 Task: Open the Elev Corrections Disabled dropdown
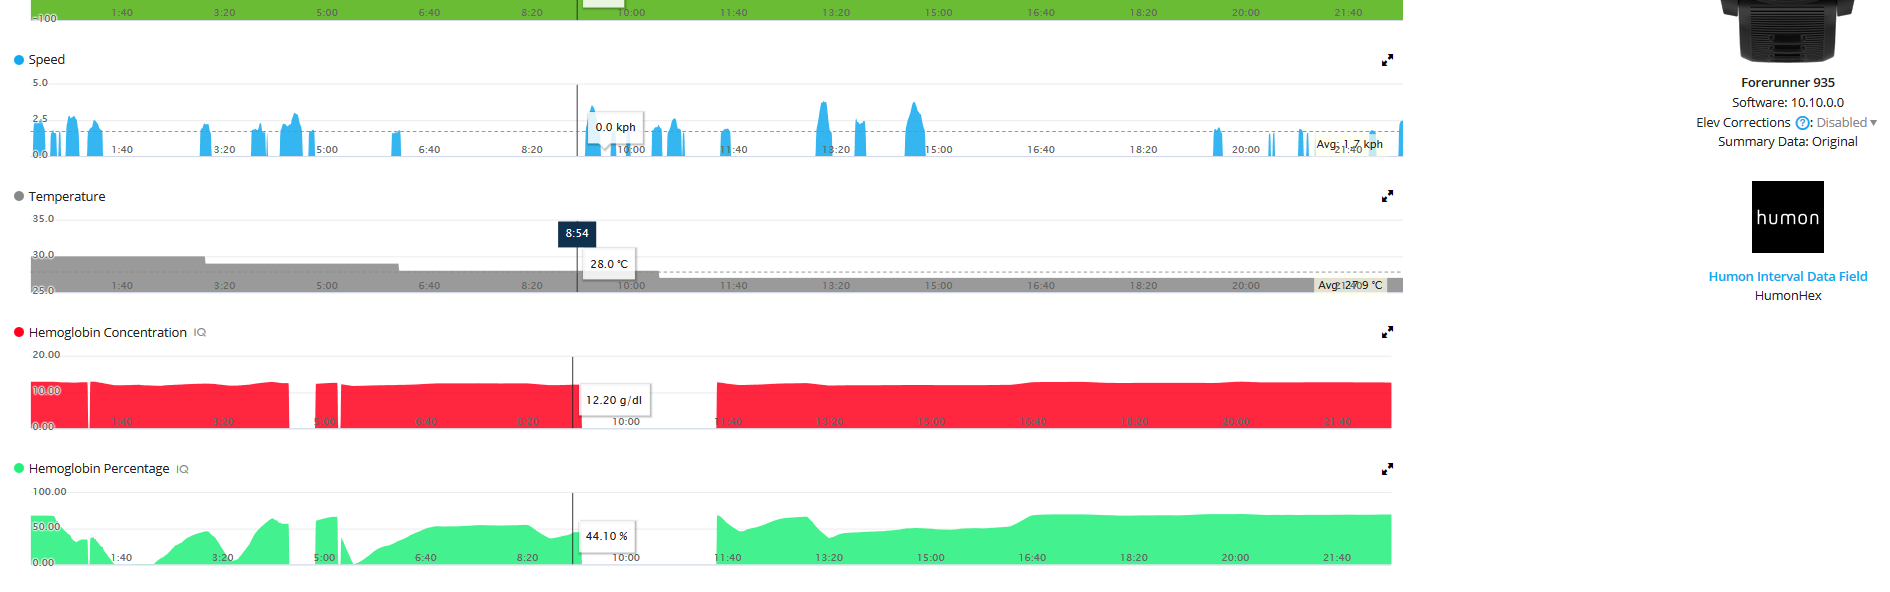coord(1846,123)
